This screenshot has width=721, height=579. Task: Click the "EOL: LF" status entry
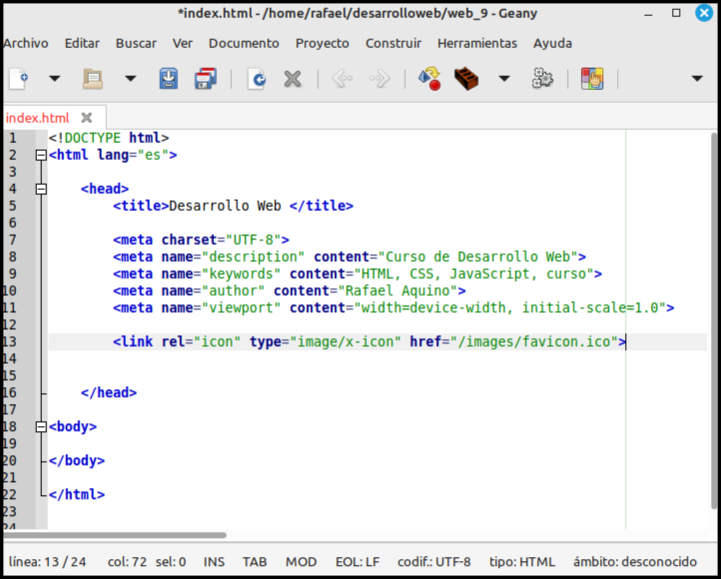pyautogui.click(x=357, y=562)
